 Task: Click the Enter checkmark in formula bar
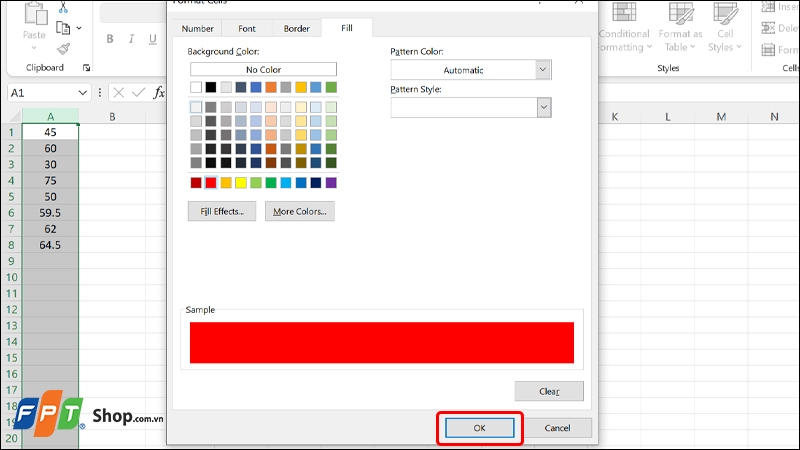[x=138, y=92]
